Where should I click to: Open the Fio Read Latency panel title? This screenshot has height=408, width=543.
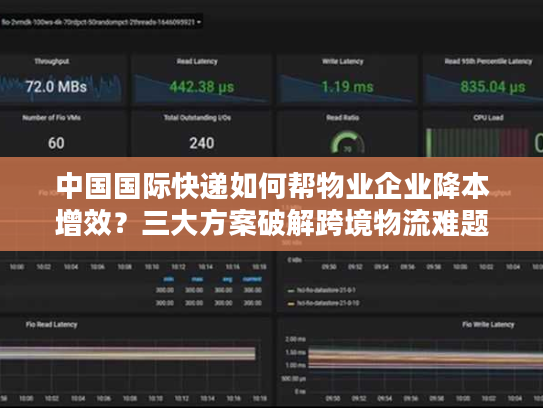pos(51,325)
